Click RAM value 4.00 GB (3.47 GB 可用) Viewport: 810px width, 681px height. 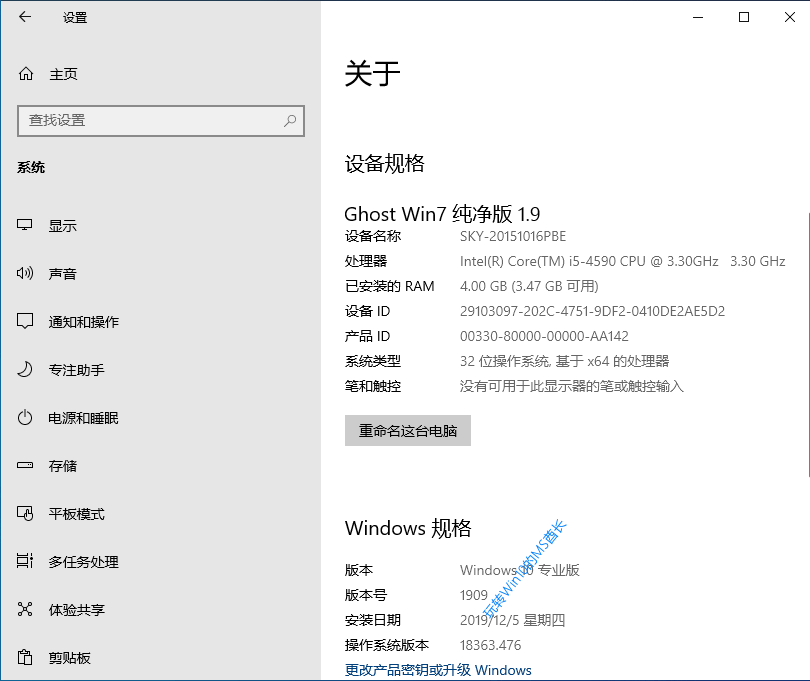pyautogui.click(x=529, y=286)
